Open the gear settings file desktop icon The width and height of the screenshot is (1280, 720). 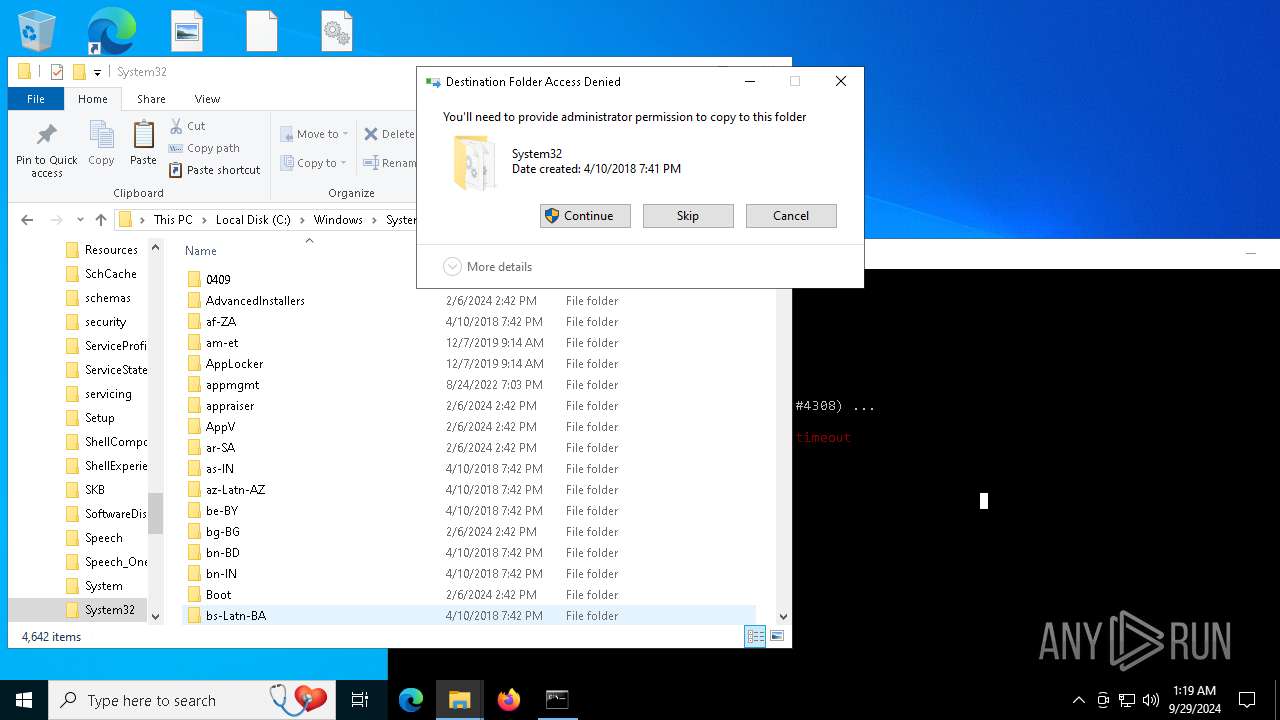point(337,31)
